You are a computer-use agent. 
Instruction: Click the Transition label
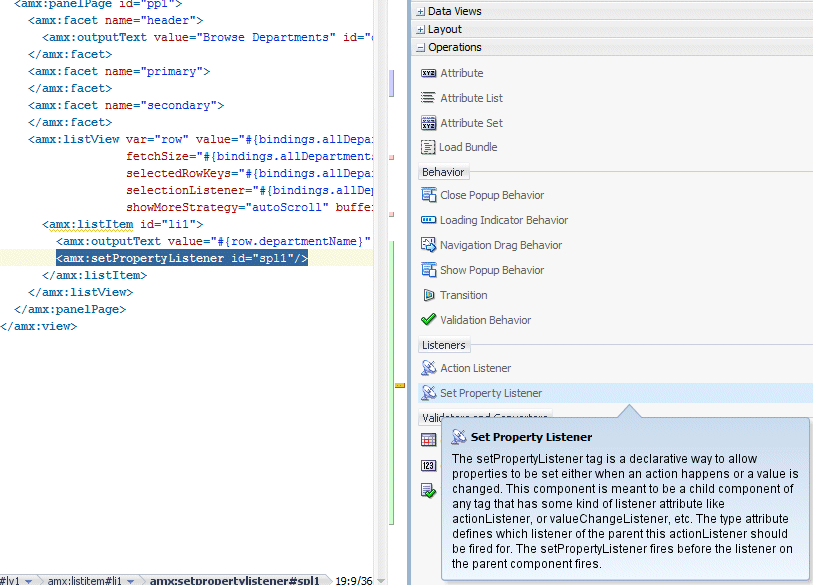464,295
